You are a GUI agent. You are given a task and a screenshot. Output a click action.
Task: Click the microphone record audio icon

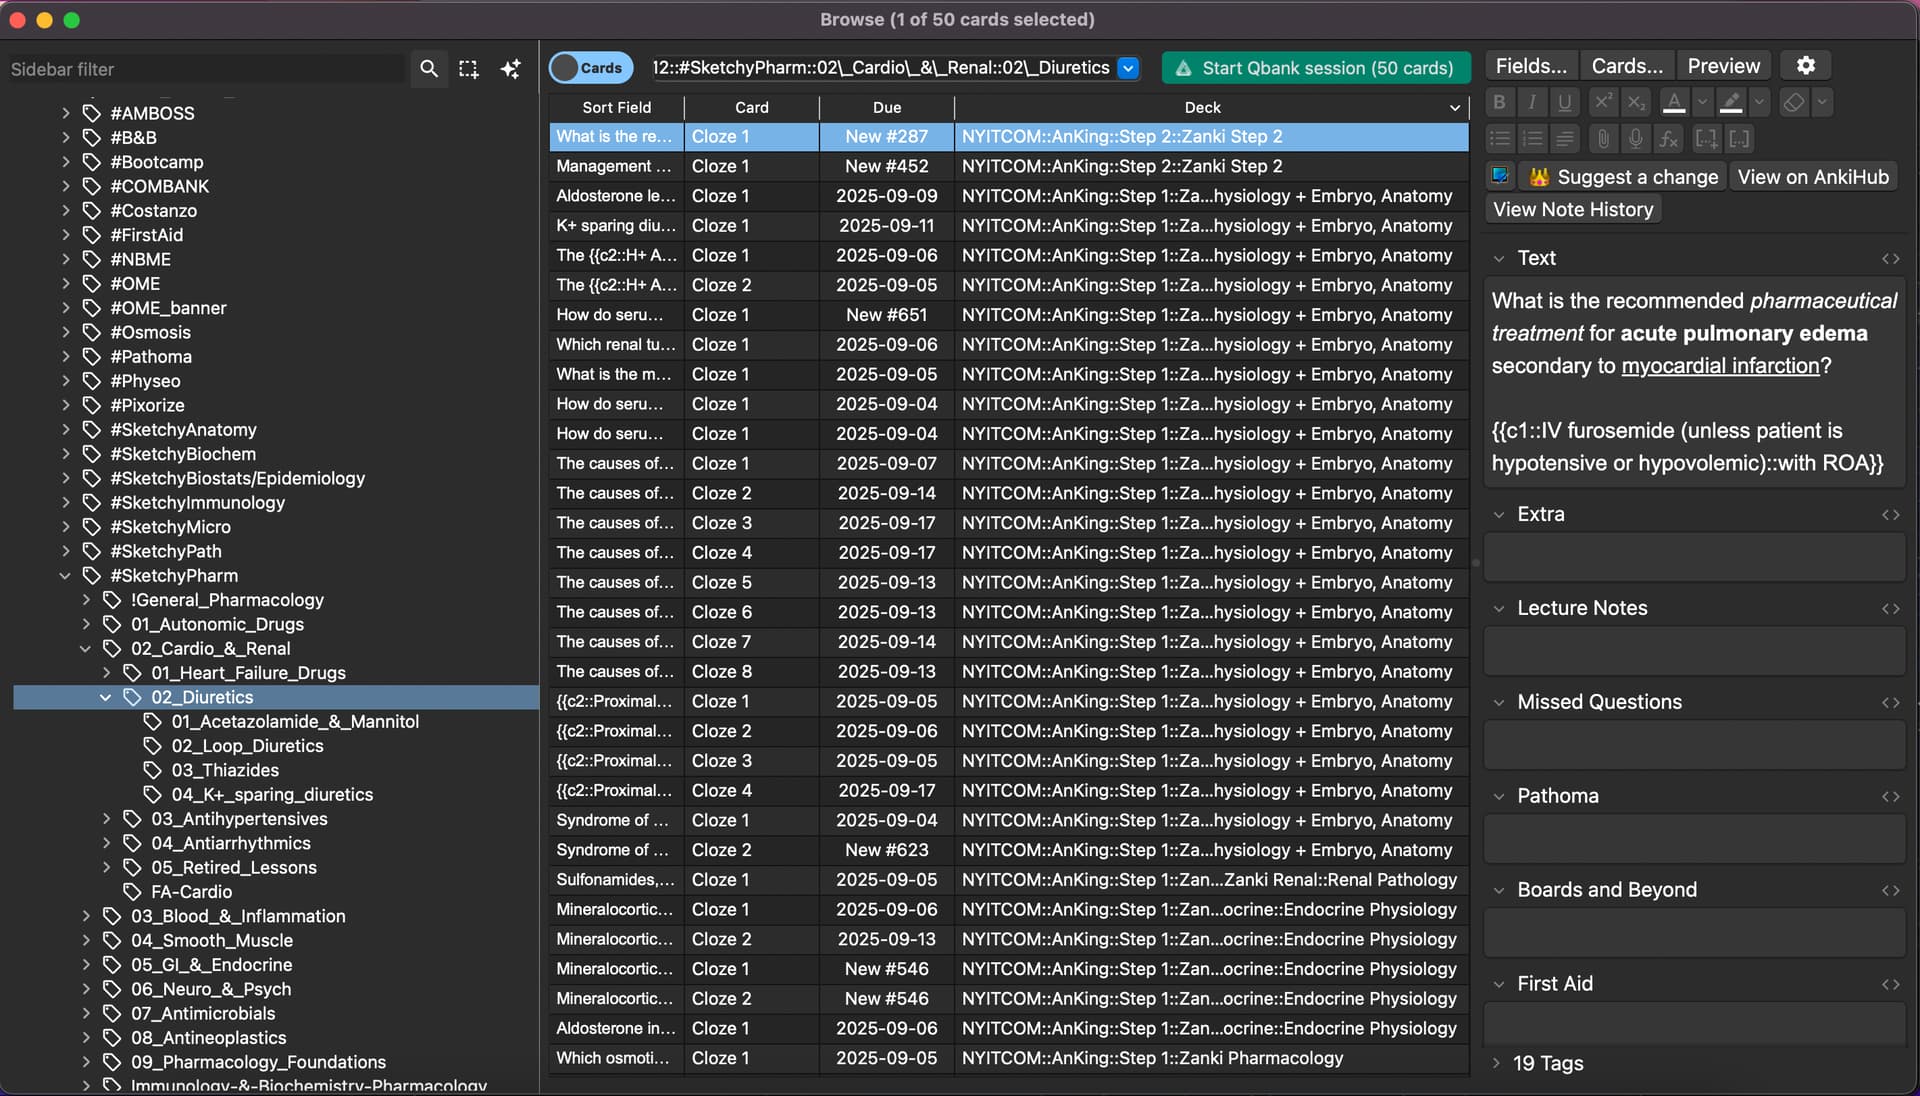(1636, 139)
